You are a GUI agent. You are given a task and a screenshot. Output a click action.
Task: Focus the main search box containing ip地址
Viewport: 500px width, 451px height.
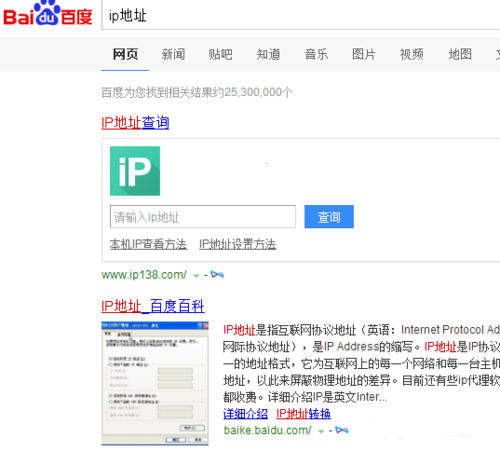point(301,15)
